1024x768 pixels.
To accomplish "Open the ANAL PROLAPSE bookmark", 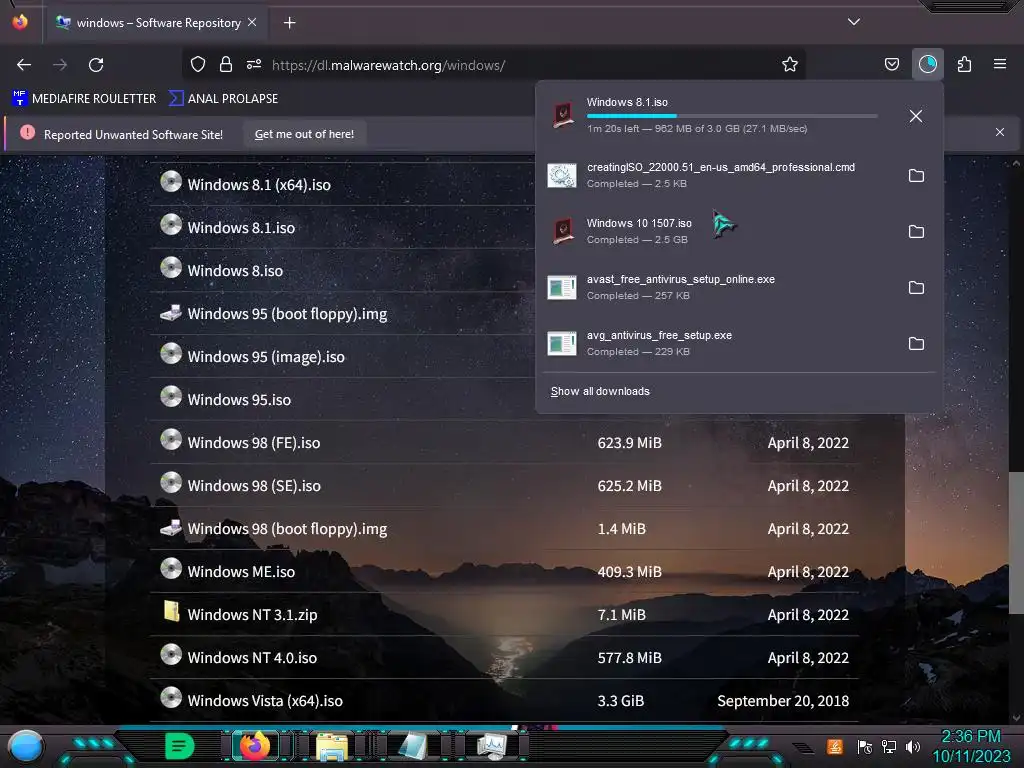I will pos(223,99).
